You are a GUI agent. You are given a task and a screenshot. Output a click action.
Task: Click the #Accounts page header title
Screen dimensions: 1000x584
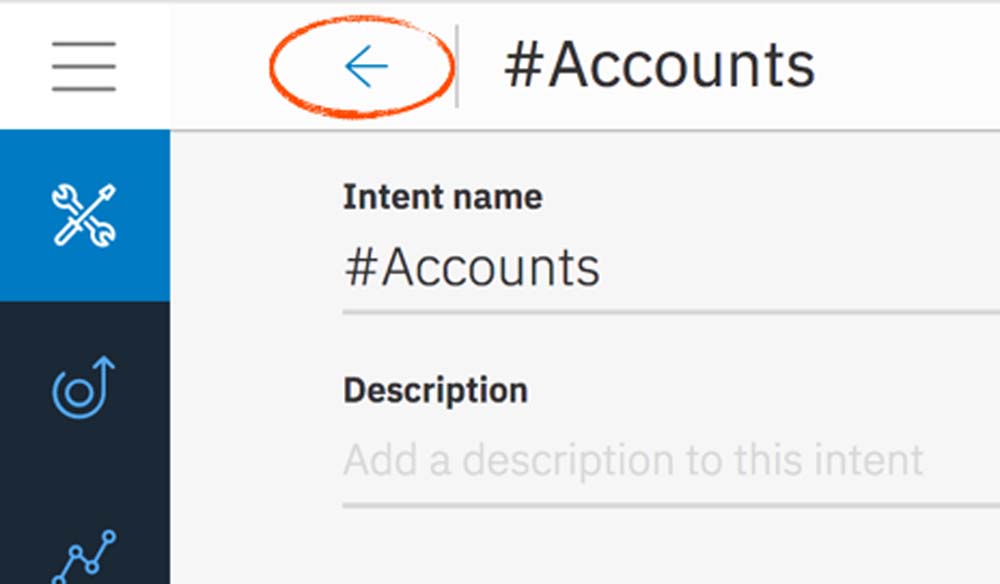coord(660,66)
